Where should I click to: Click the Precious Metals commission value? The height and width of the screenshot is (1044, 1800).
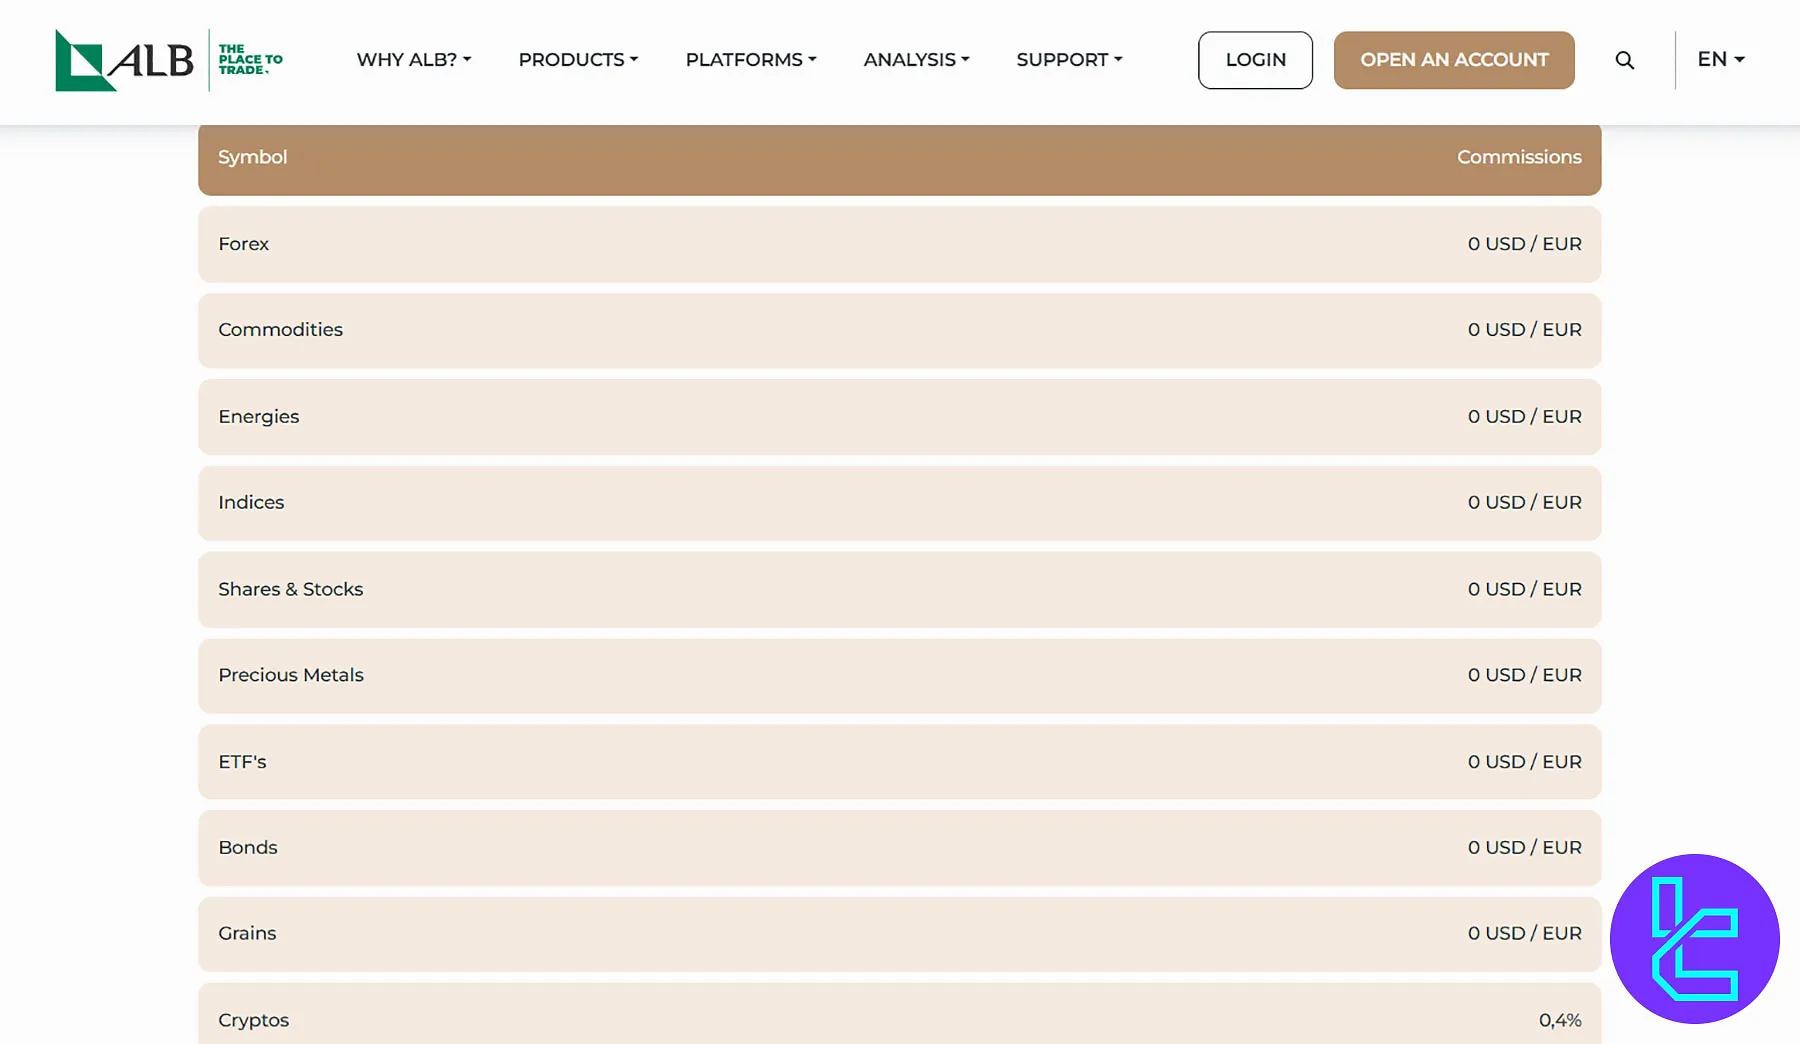(1525, 675)
